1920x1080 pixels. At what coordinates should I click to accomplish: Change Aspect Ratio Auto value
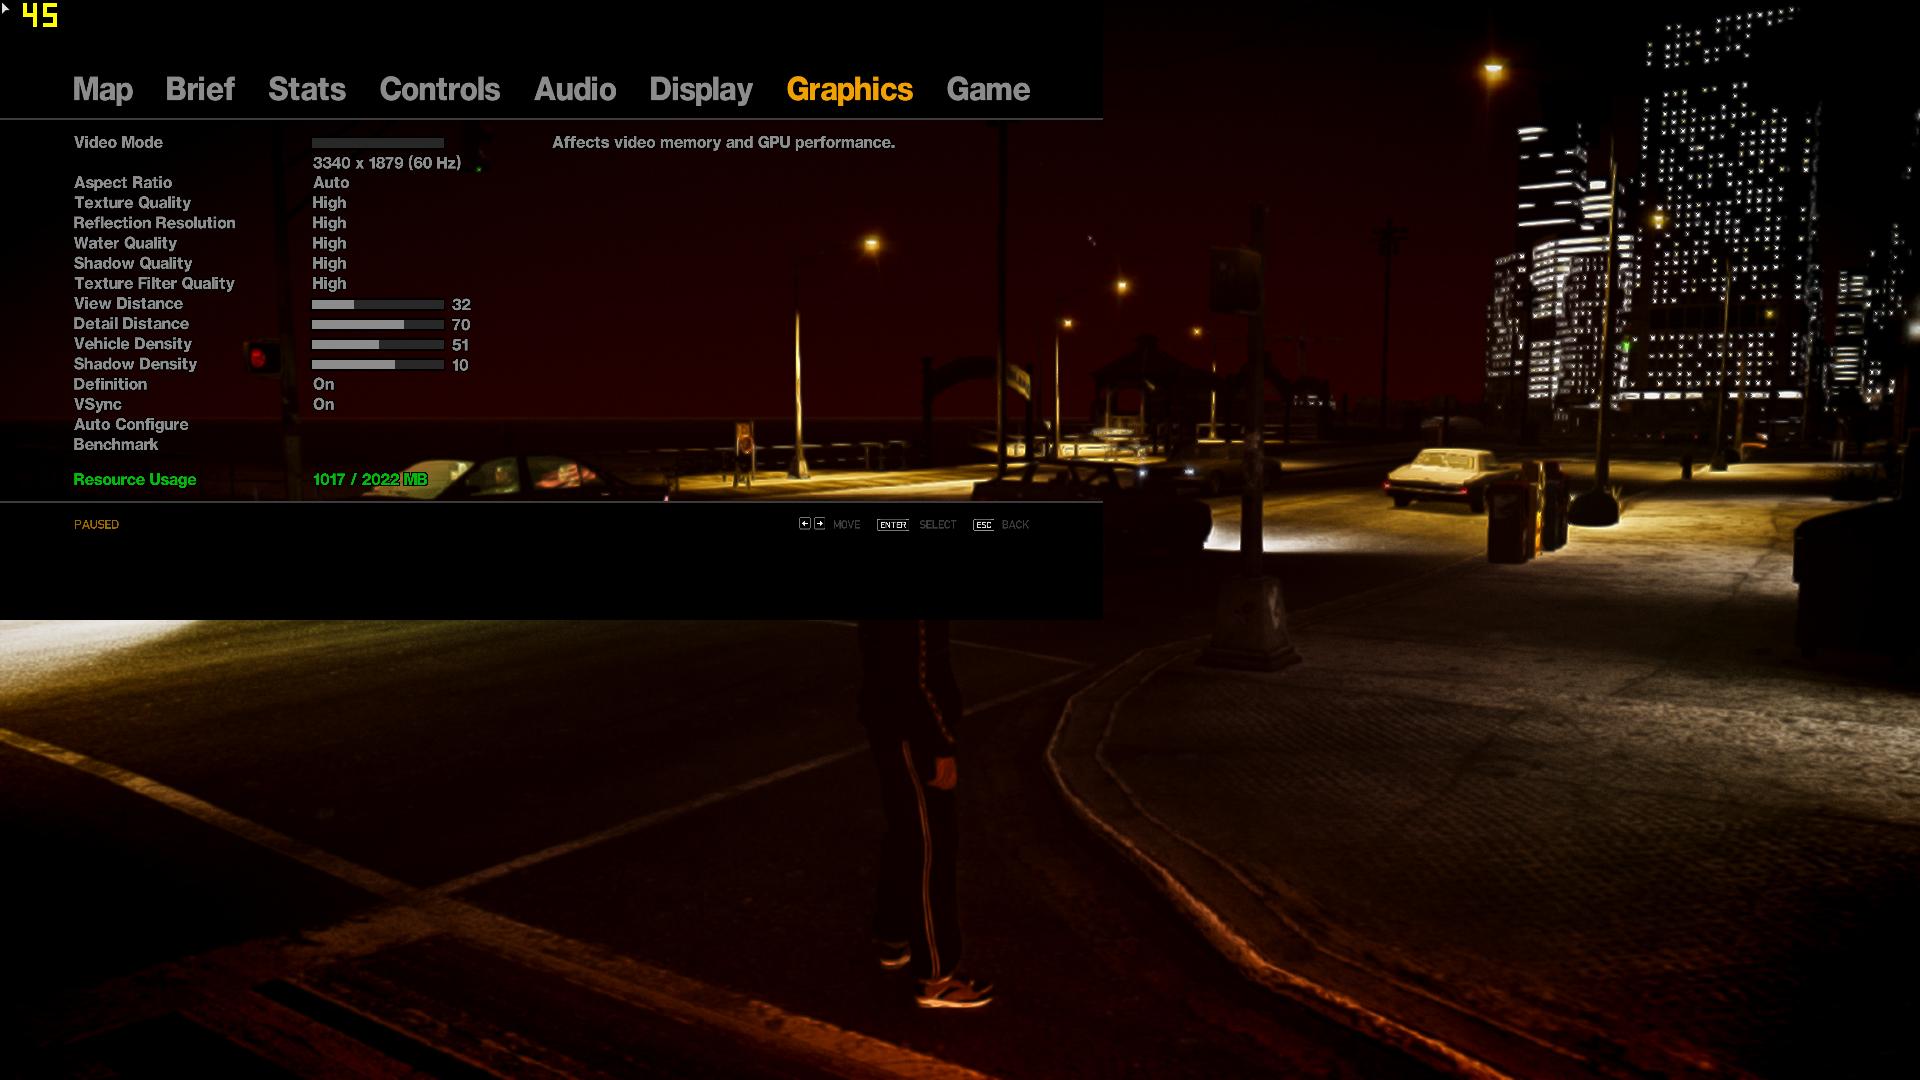coord(330,183)
